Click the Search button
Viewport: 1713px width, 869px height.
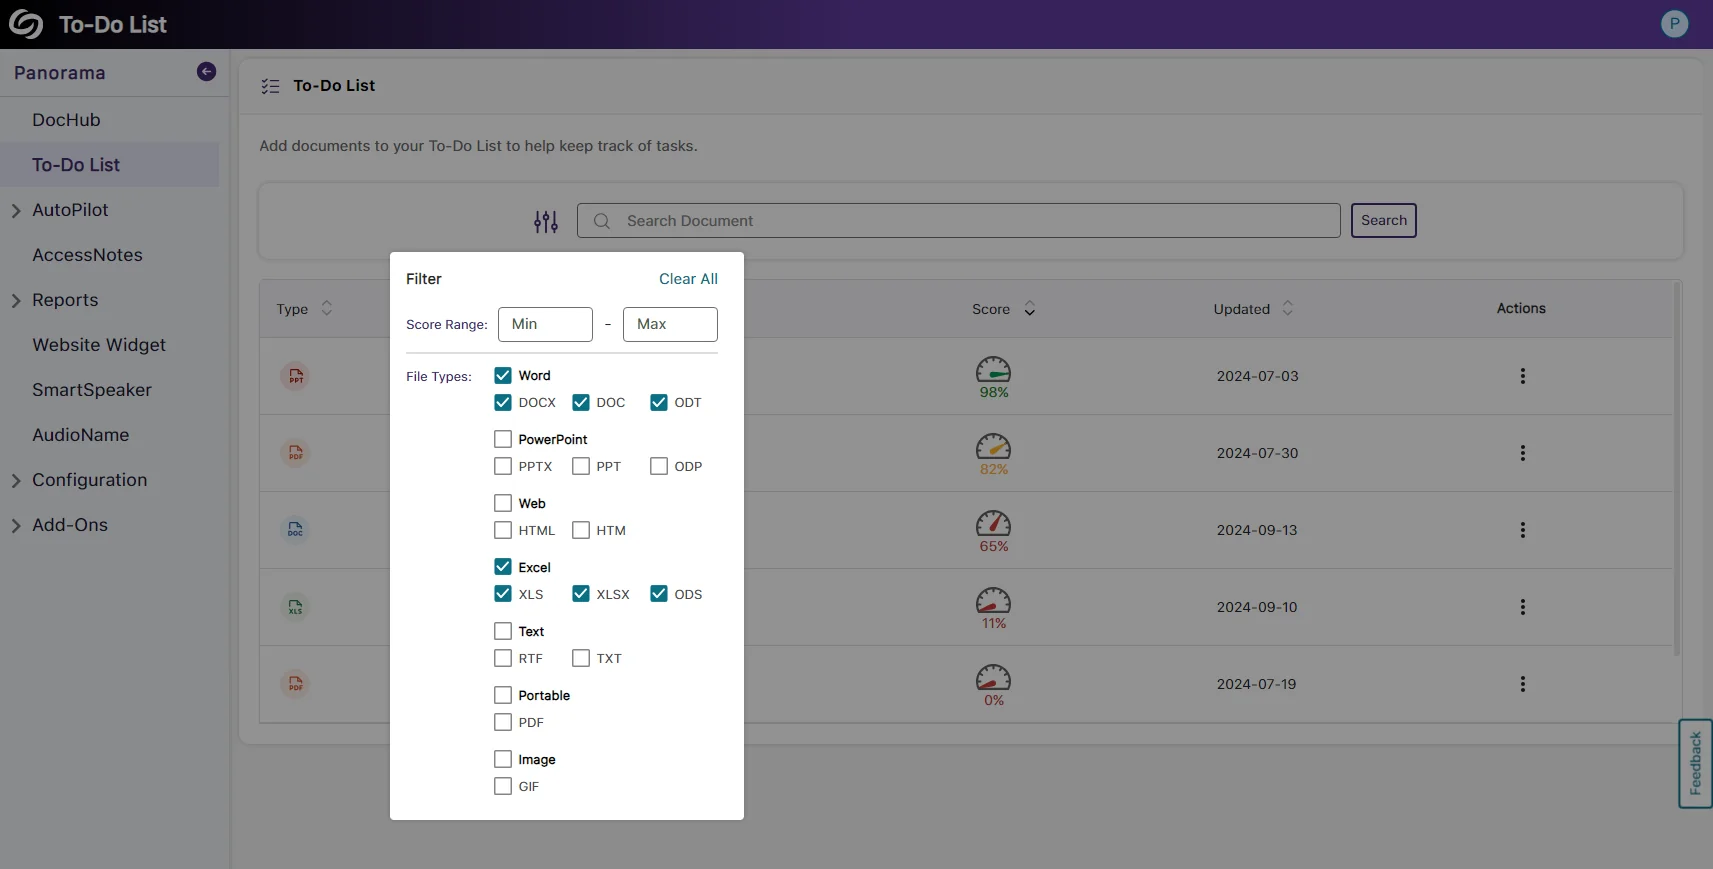(1383, 221)
